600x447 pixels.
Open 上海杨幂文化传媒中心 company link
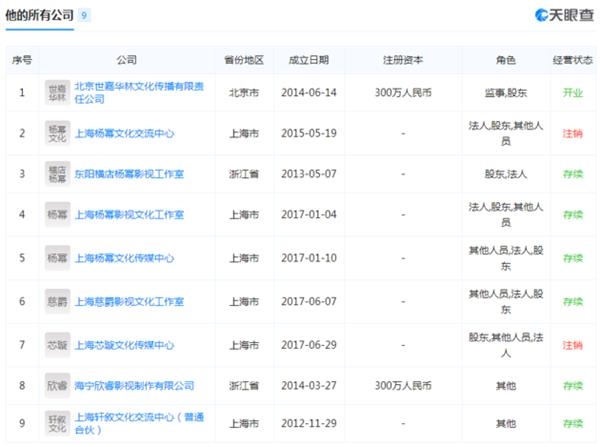(x=124, y=258)
